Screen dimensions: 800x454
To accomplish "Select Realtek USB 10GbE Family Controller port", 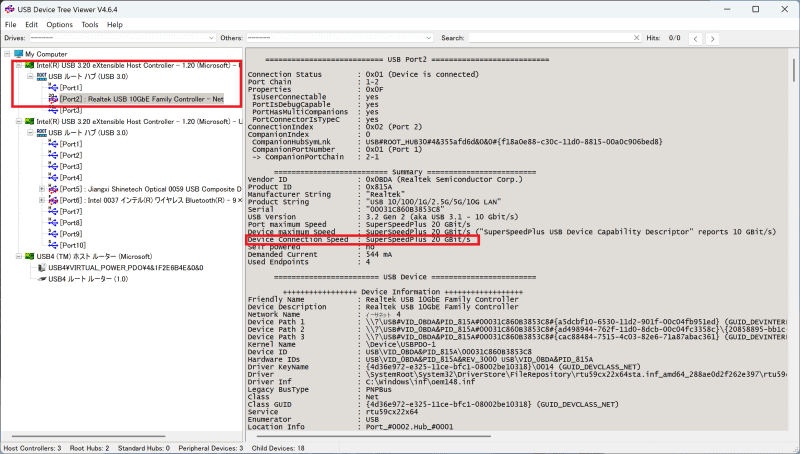I will 141,99.
